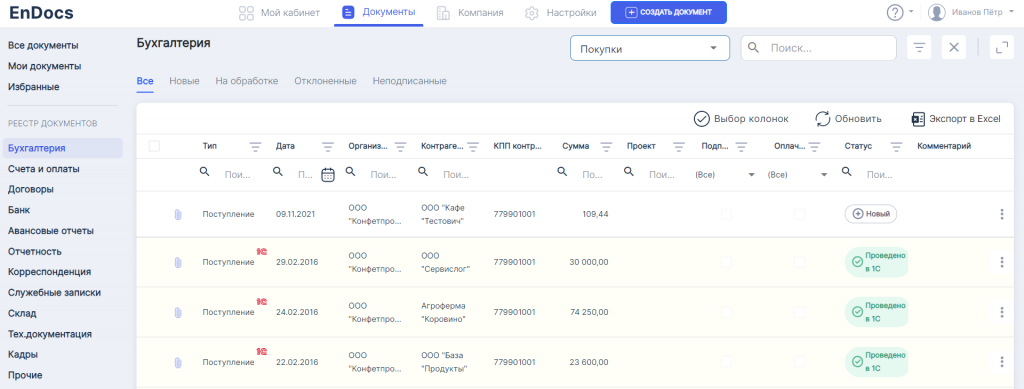
Task: Open Мои документы in sidebar
Action: [x=44, y=66]
